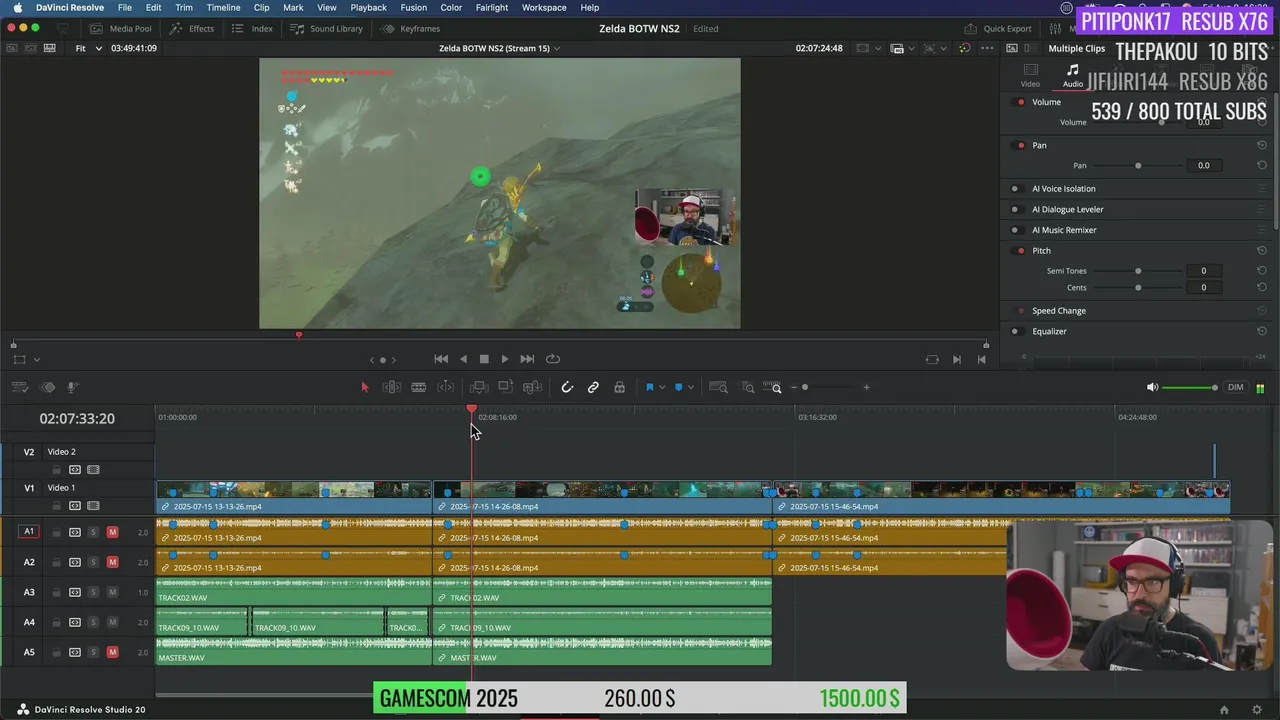
Task: Open the Video tab in Inspector
Action: 1030,76
